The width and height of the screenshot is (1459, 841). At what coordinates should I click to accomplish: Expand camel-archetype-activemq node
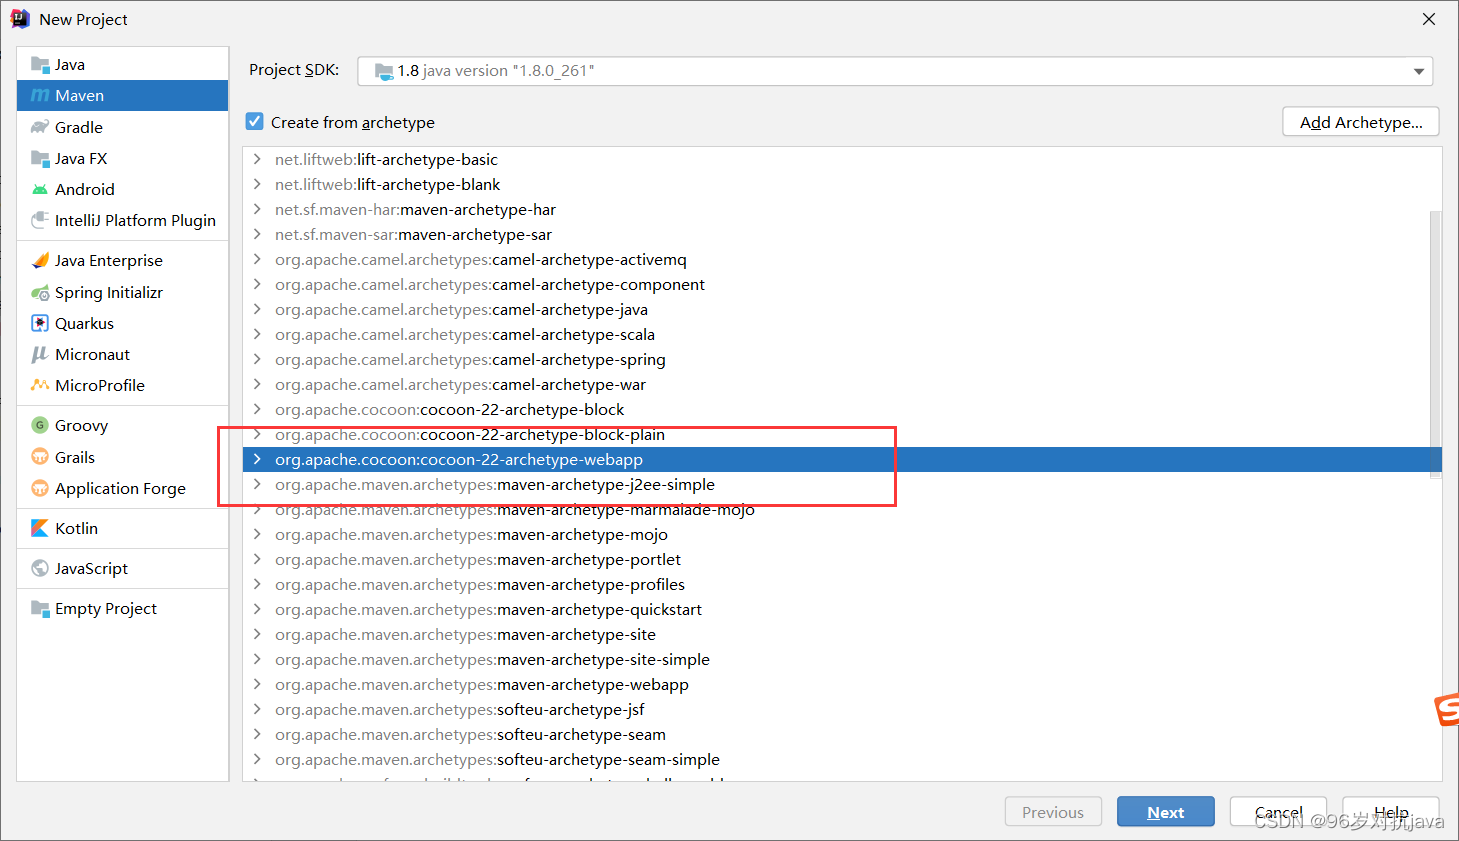click(257, 259)
